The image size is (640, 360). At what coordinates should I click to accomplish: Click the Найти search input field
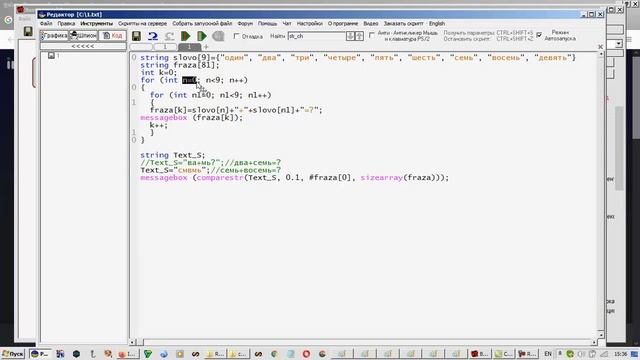316,36
